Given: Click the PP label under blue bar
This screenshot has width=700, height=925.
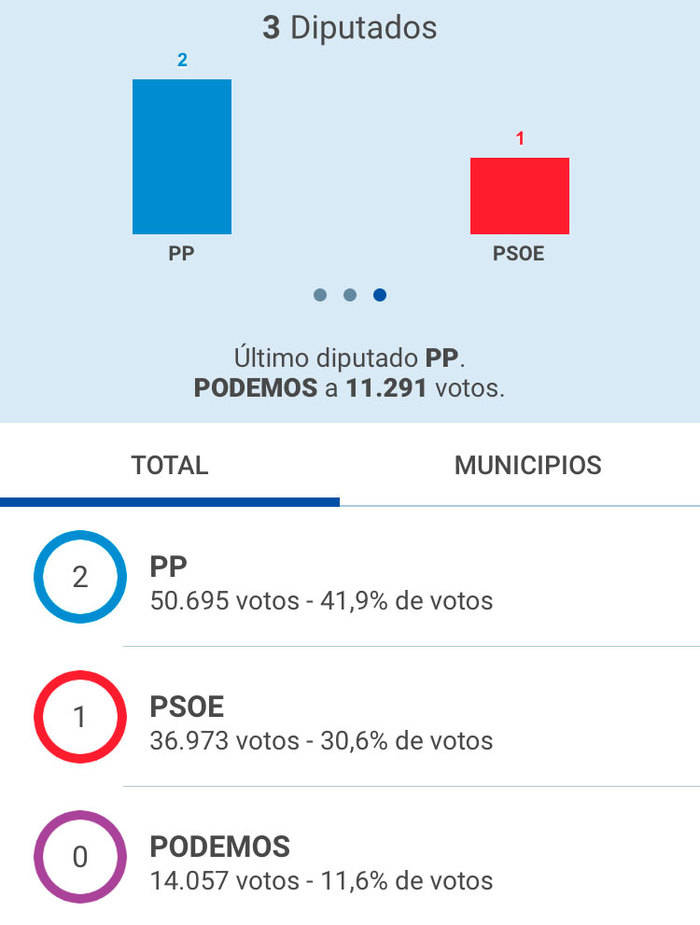Looking at the screenshot, I should coord(181,254).
